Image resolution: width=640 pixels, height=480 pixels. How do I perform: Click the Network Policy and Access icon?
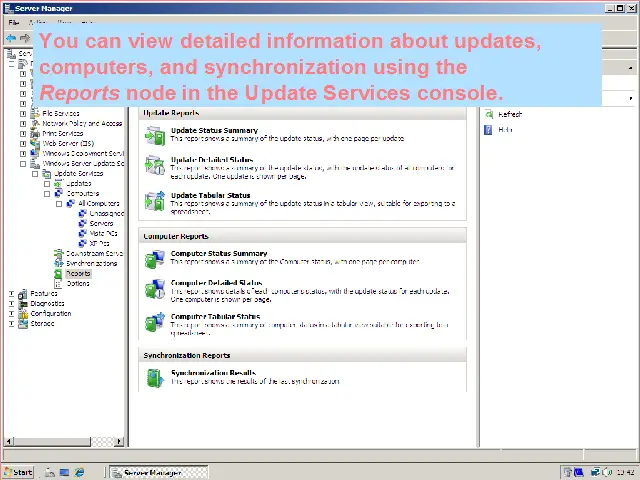coord(35,123)
